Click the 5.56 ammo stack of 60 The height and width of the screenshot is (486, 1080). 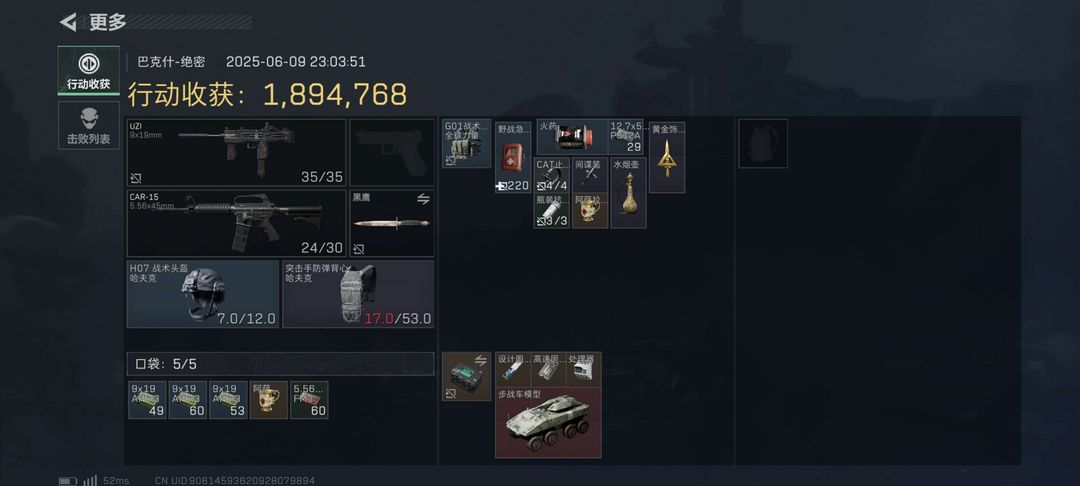pos(309,400)
